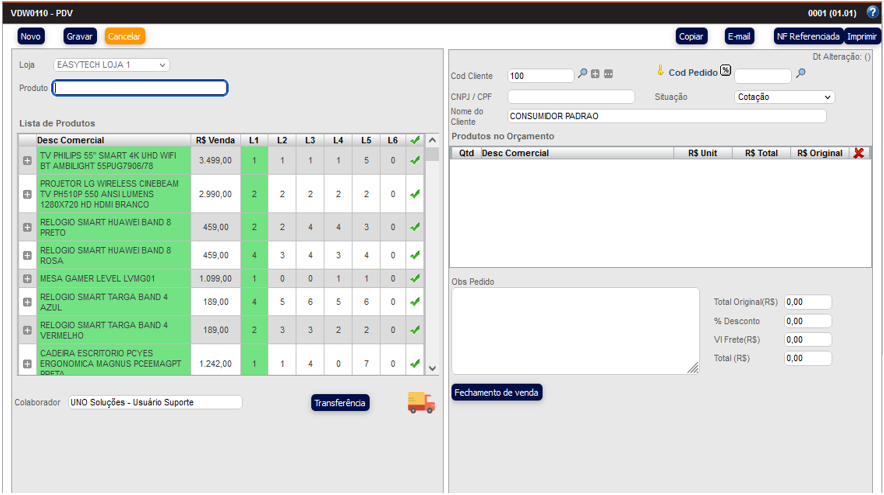Click the yellow key icon by Cod Pedido

coord(660,71)
